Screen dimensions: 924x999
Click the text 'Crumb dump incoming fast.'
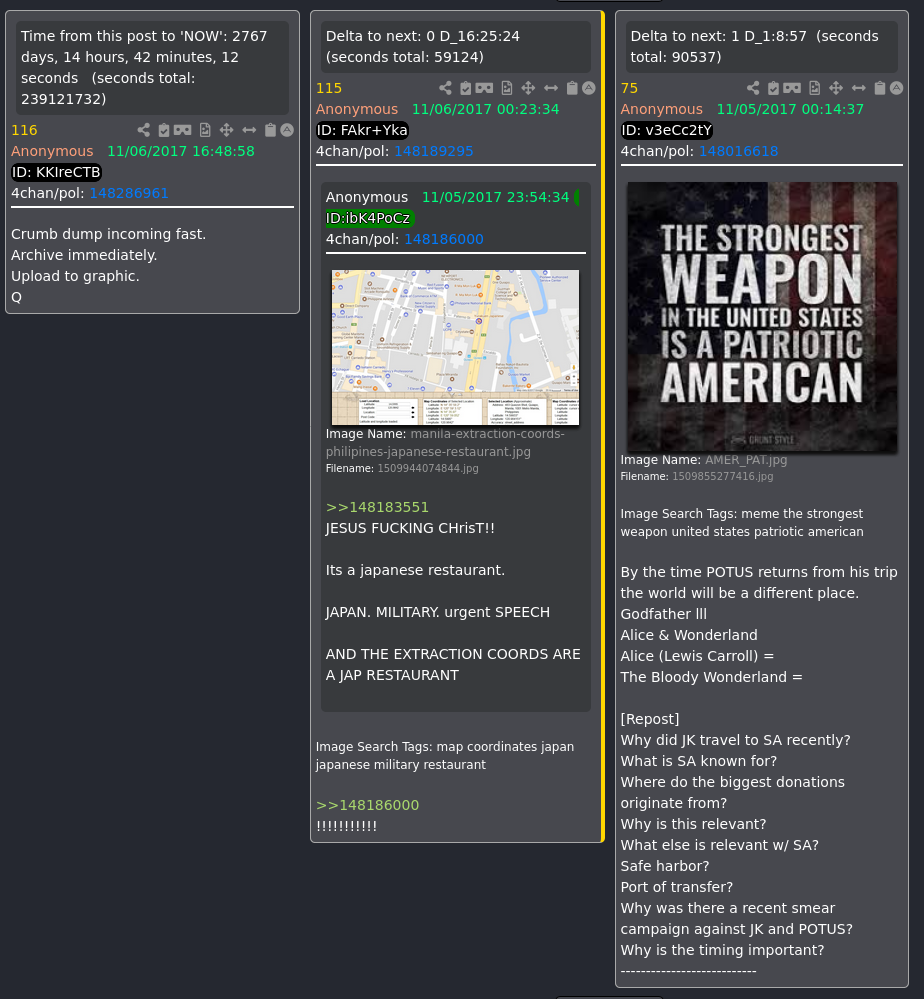(108, 234)
